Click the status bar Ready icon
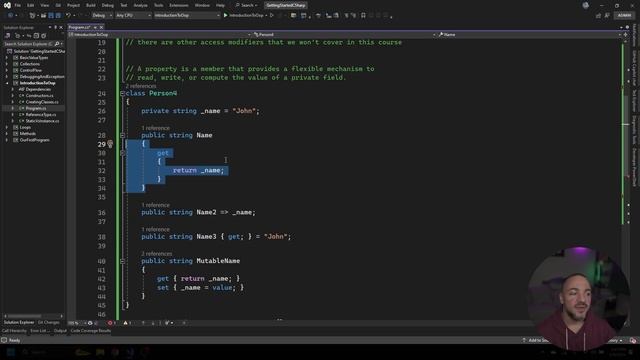 click(x=4, y=340)
